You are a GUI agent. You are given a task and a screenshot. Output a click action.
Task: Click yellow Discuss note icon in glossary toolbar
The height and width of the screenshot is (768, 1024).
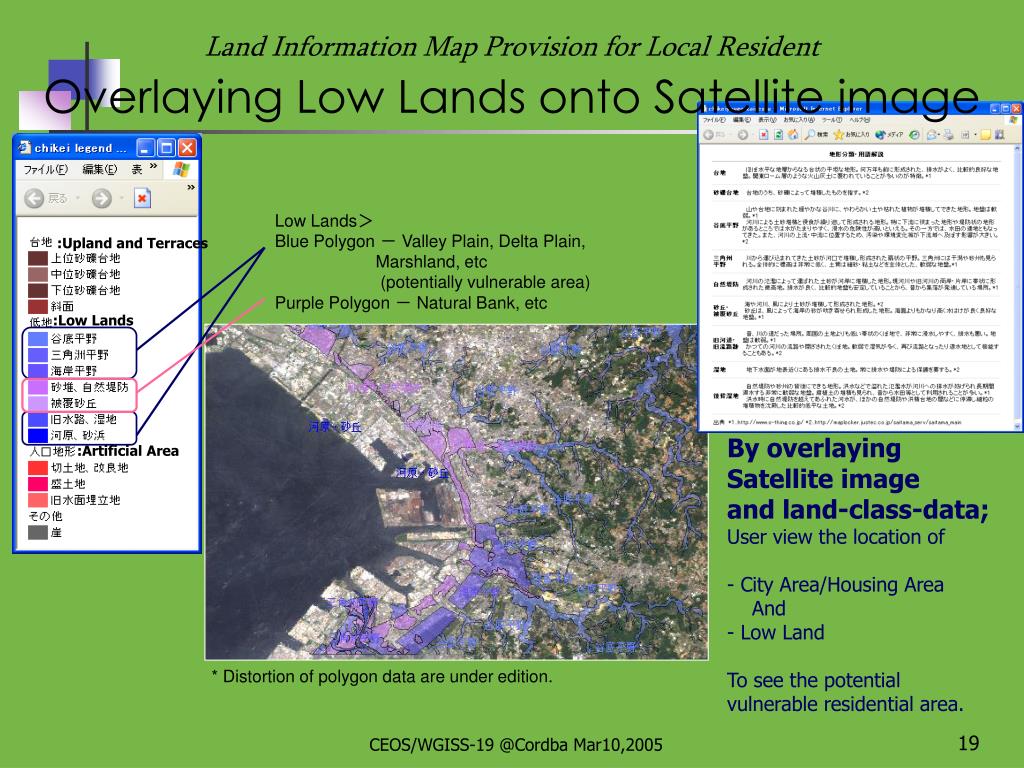pyautogui.click(x=986, y=135)
